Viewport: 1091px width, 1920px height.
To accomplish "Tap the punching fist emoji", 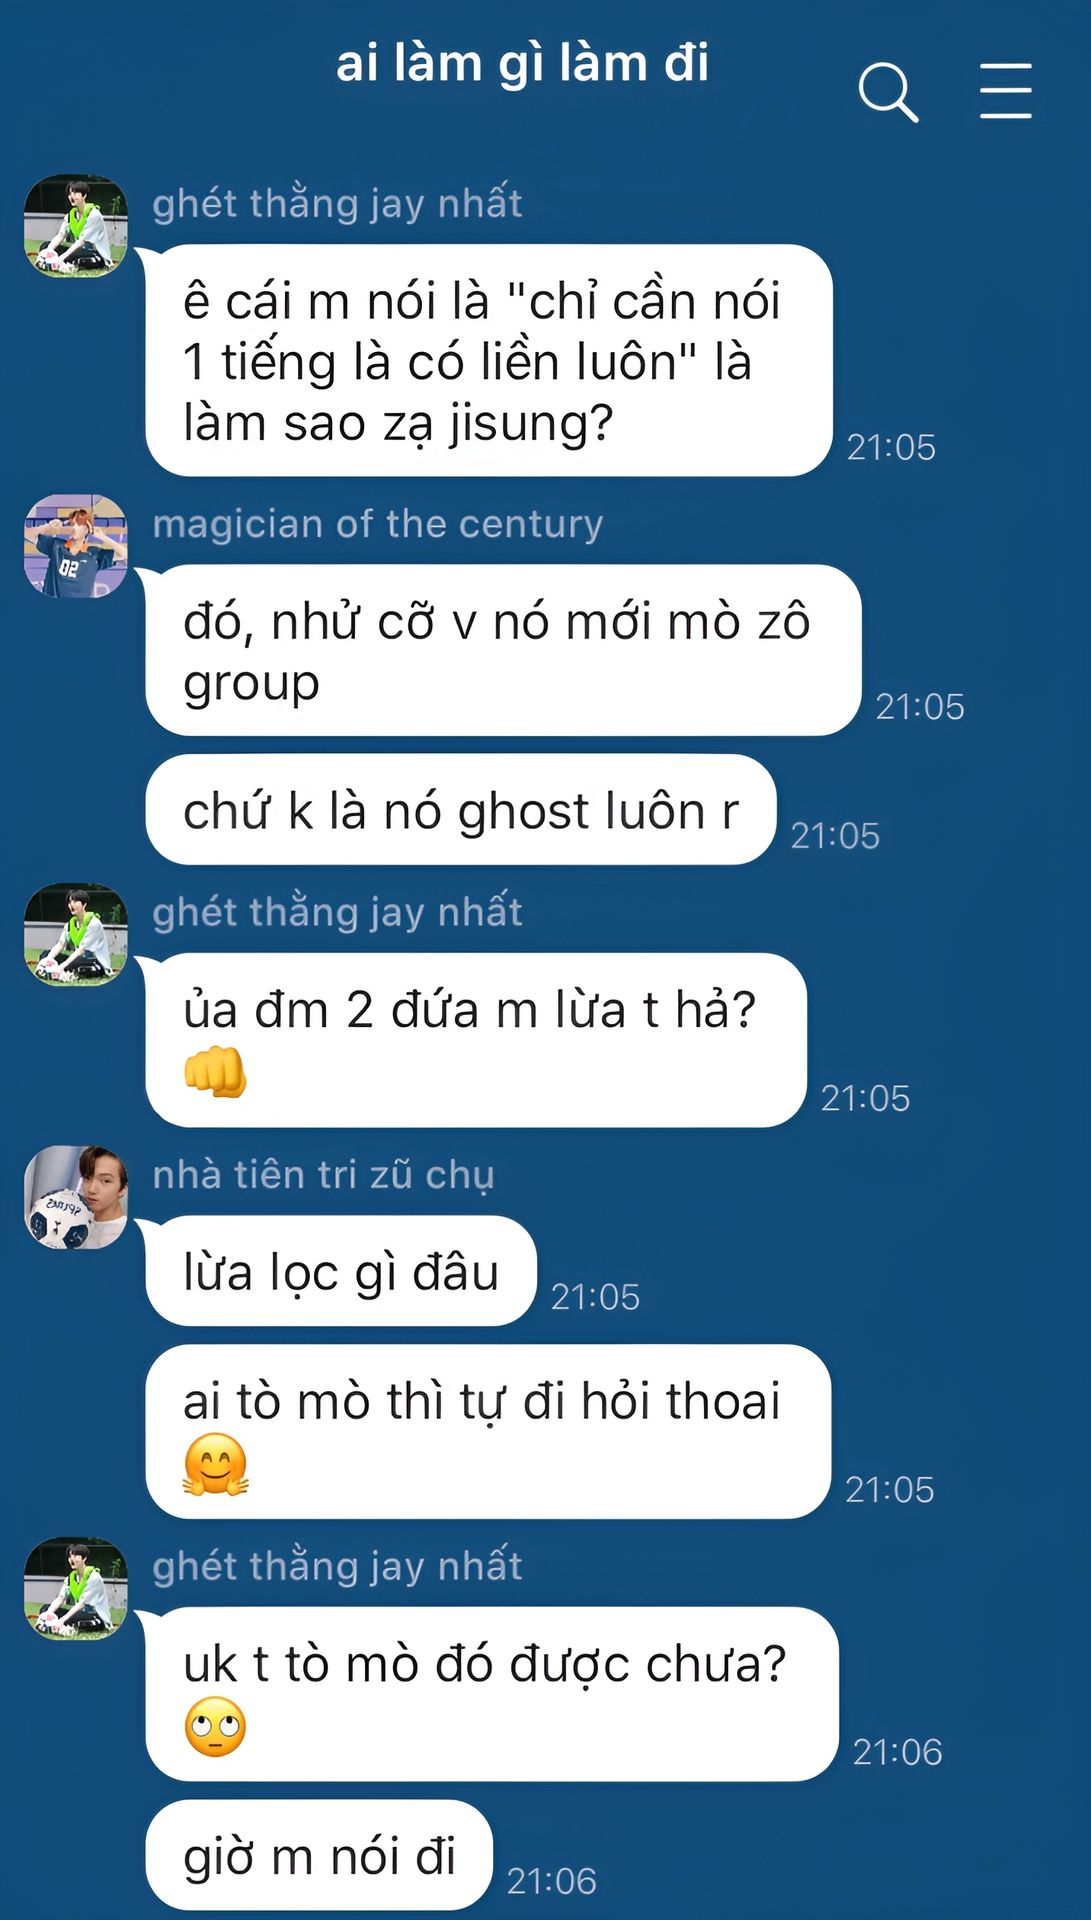I will (x=215, y=1072).
